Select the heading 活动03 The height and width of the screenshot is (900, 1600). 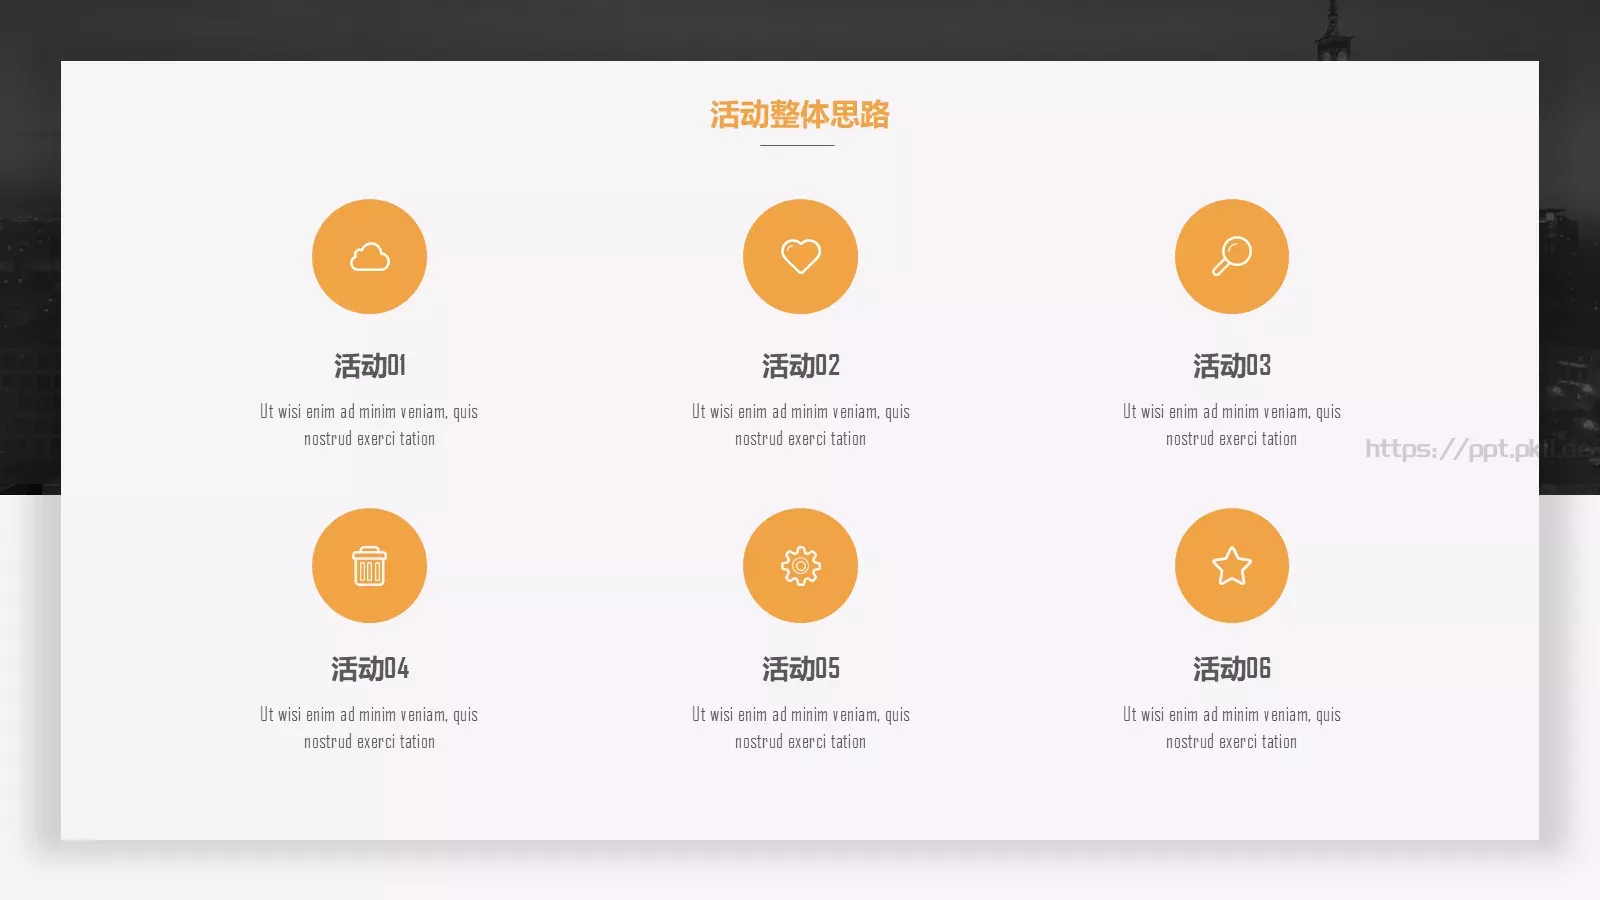1231,366
